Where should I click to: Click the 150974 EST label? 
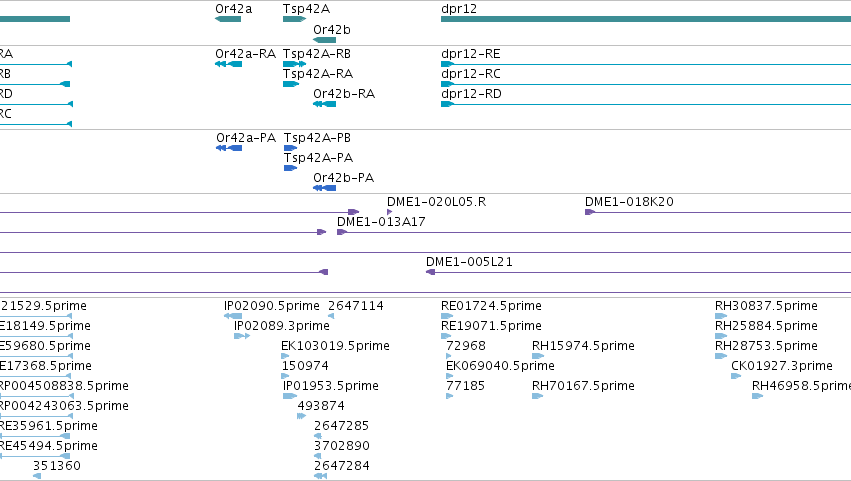[x=305, y=366]
